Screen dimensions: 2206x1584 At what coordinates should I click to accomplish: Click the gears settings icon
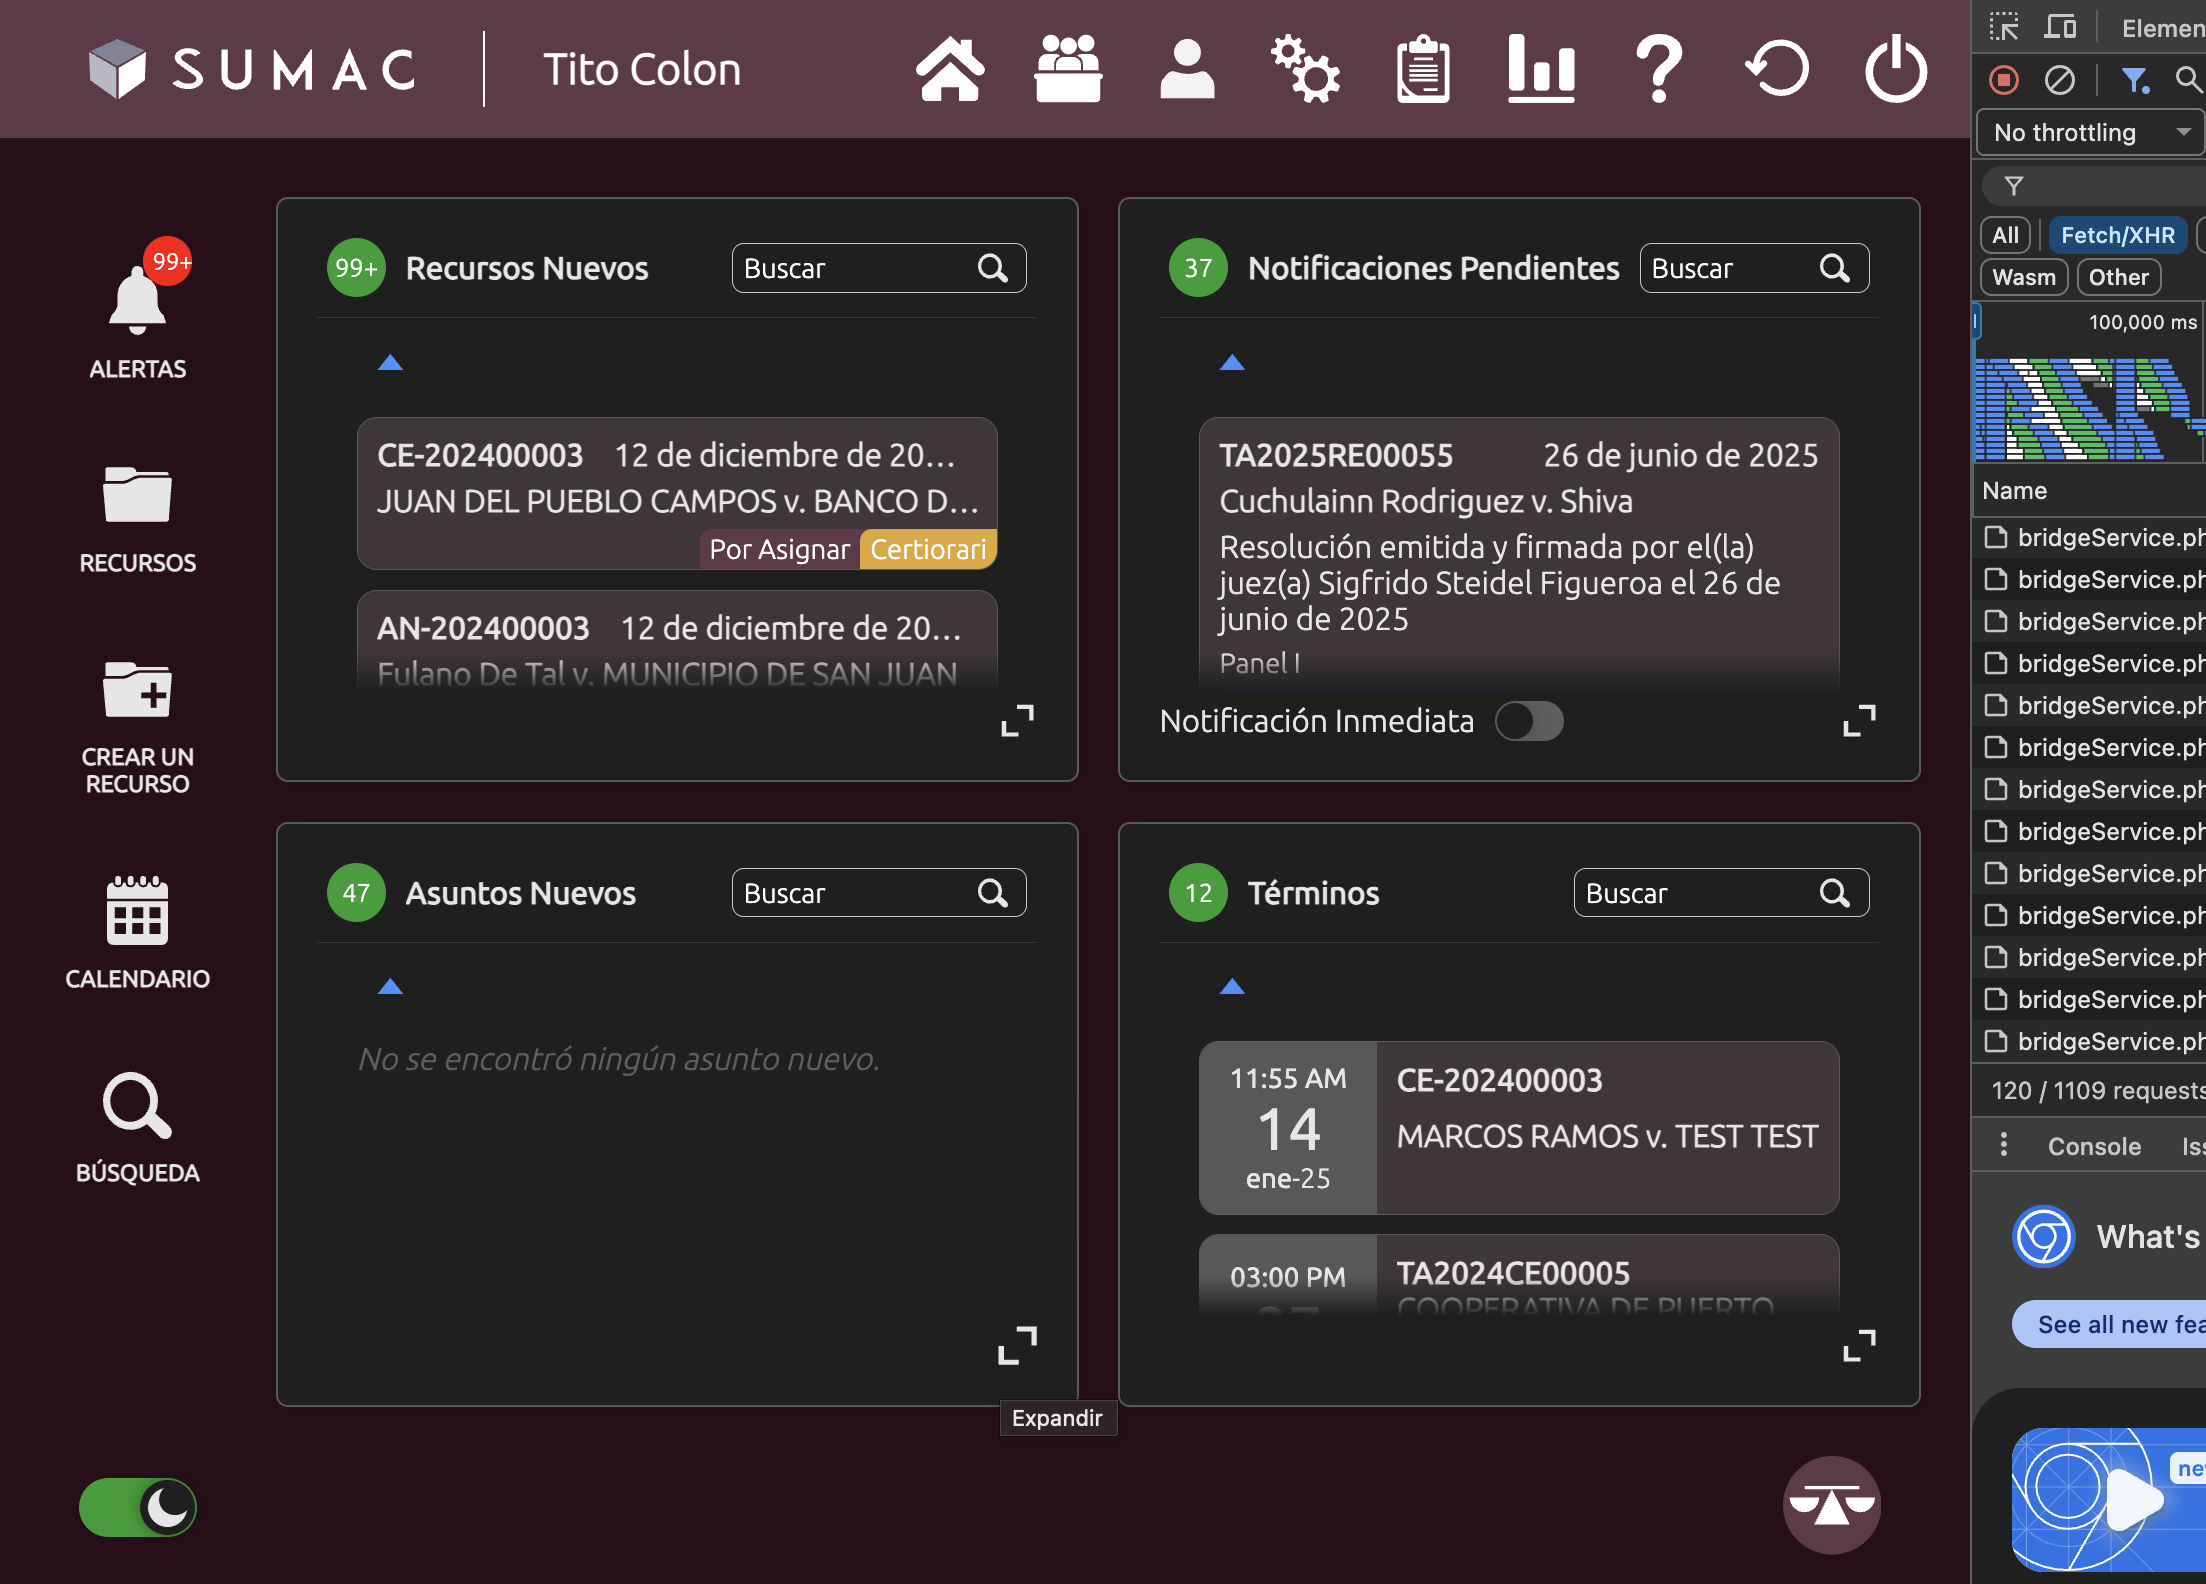[1304, 69]
